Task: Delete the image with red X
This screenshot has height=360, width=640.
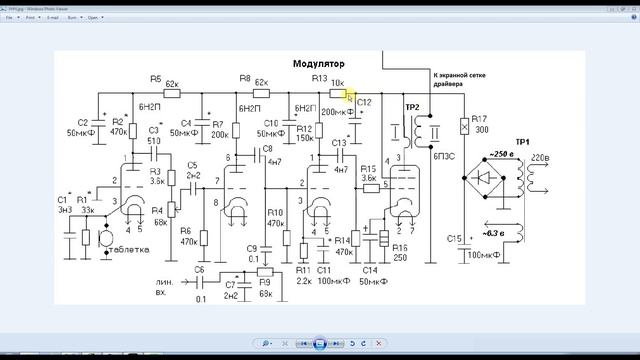Action: (379, 344)
